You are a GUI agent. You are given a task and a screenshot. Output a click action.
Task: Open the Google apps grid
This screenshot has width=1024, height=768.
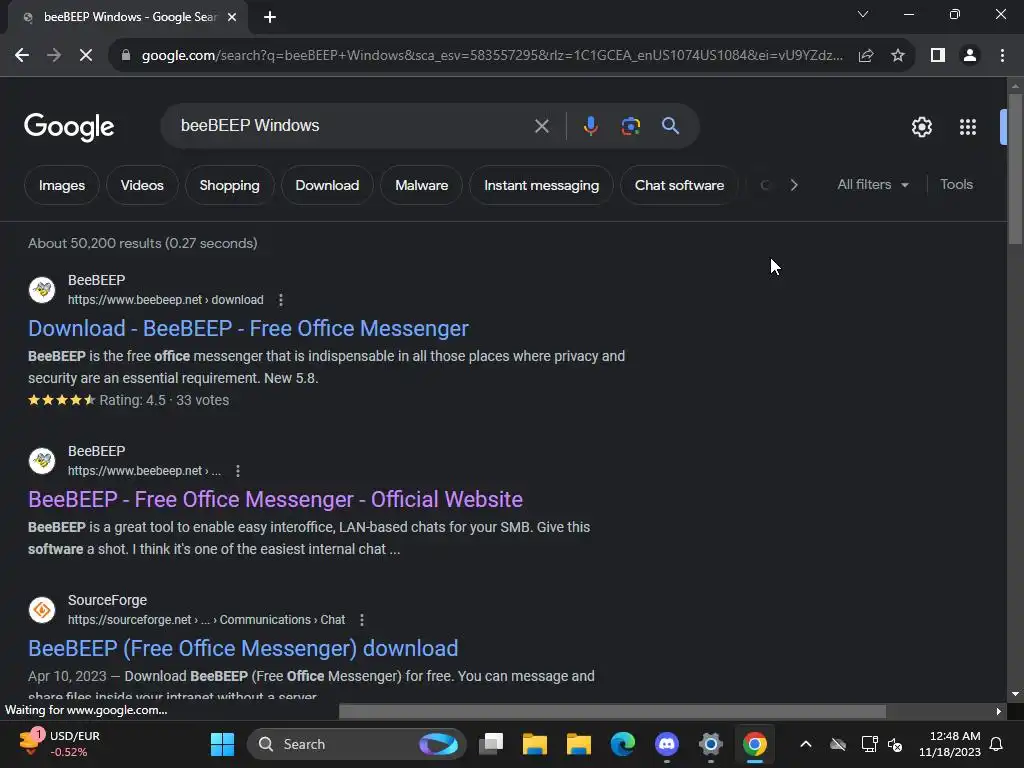point(968,127)
